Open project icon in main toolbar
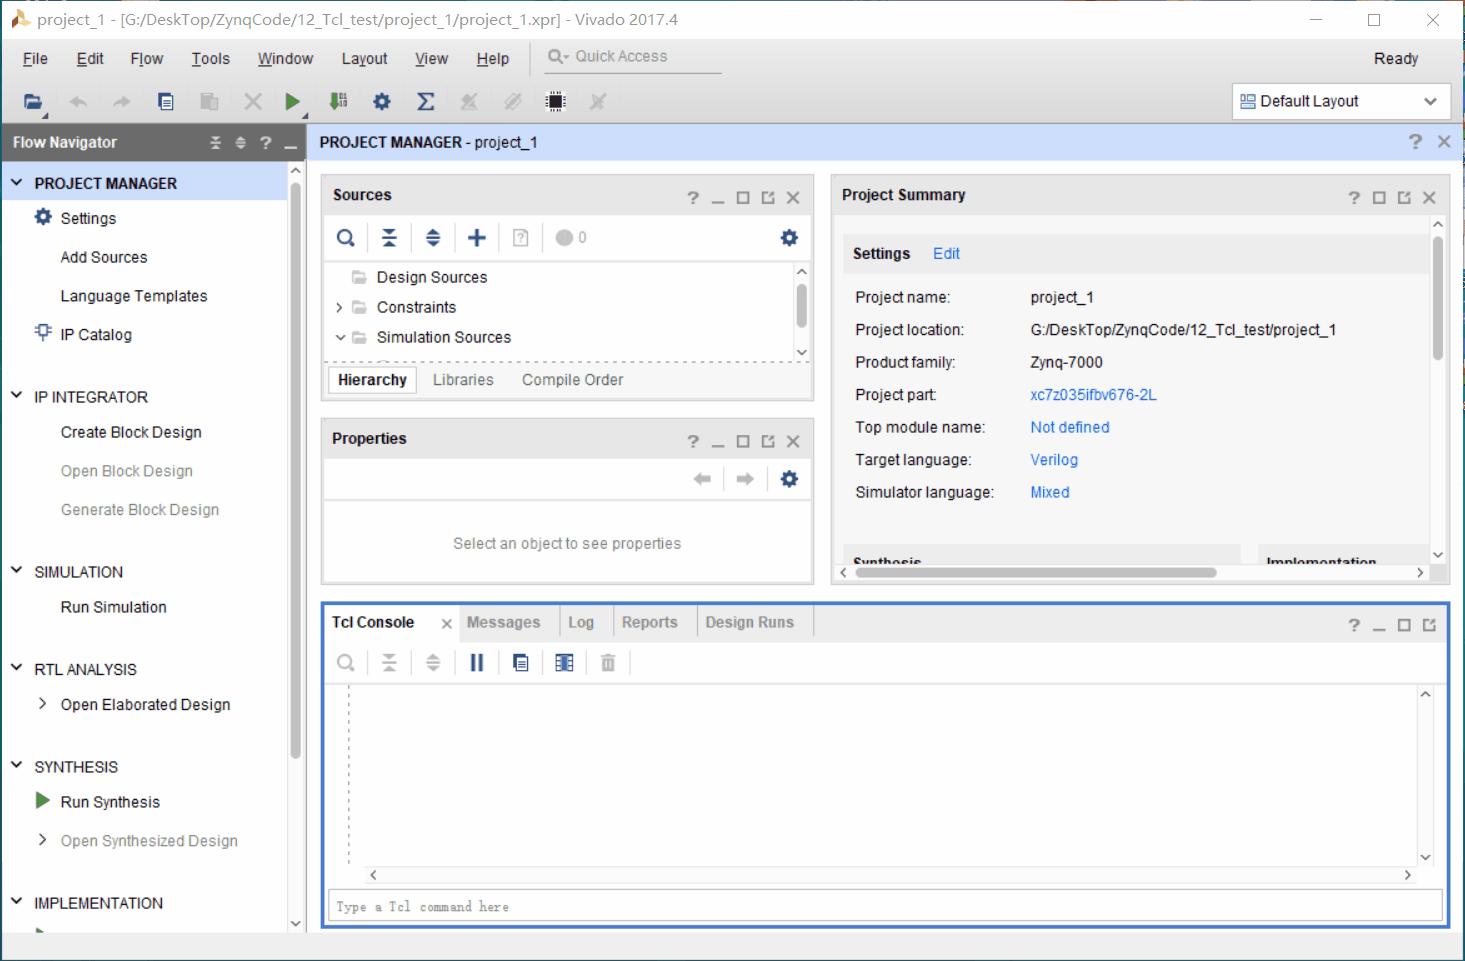1465x961 pixels. (x=33, y=101)
